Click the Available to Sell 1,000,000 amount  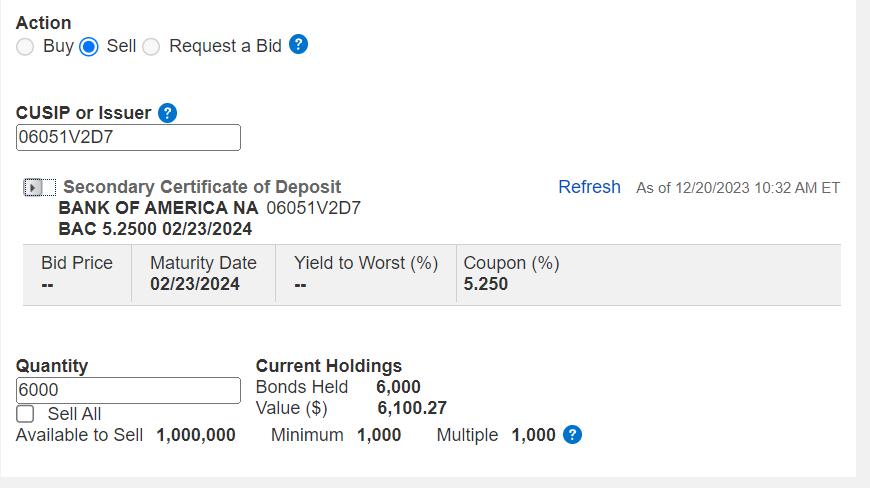click(x=196, y=435)
